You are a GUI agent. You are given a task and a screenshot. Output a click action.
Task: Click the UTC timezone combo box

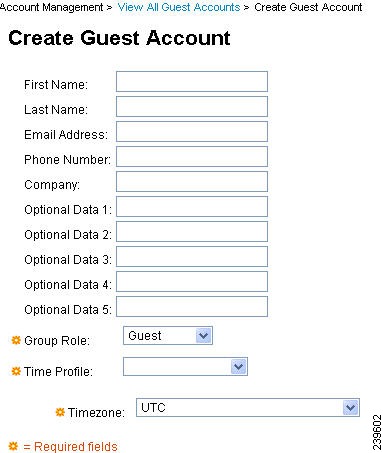tap(248, 408)
